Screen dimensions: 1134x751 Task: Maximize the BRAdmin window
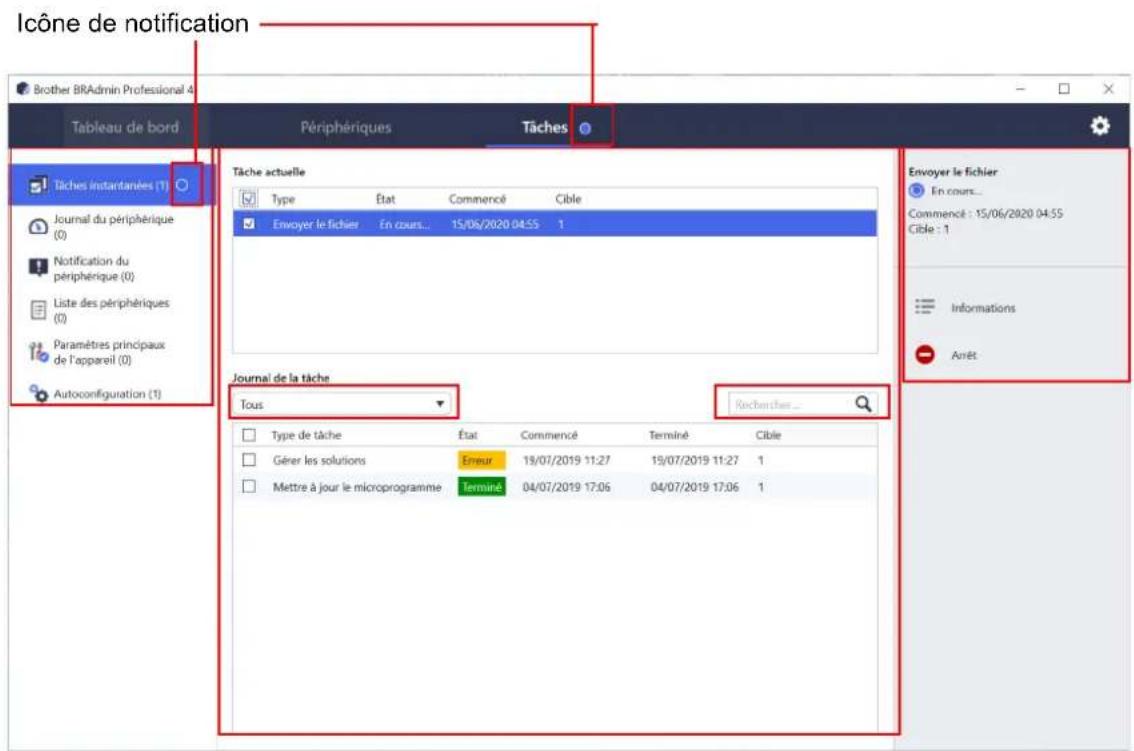[x=1064, y=88]
